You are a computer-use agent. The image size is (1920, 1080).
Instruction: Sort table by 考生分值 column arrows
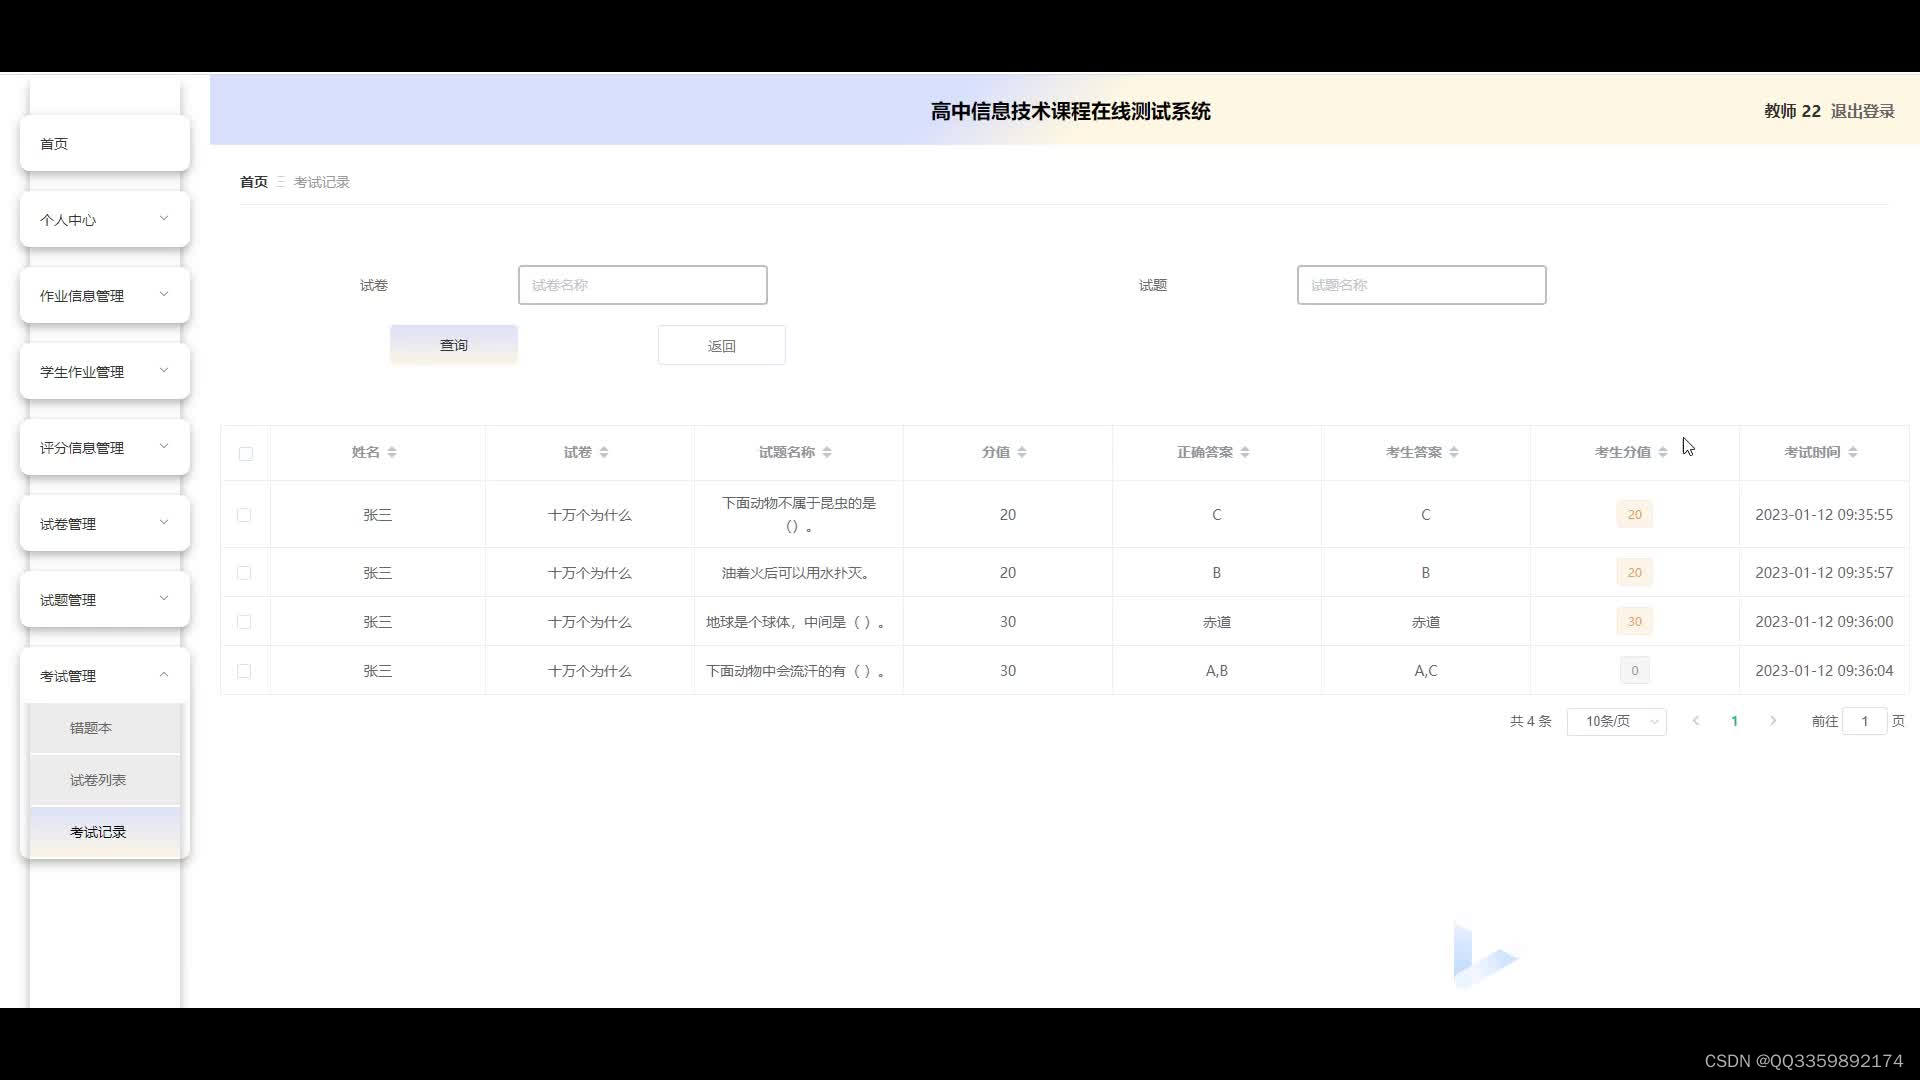point(1663,453)
